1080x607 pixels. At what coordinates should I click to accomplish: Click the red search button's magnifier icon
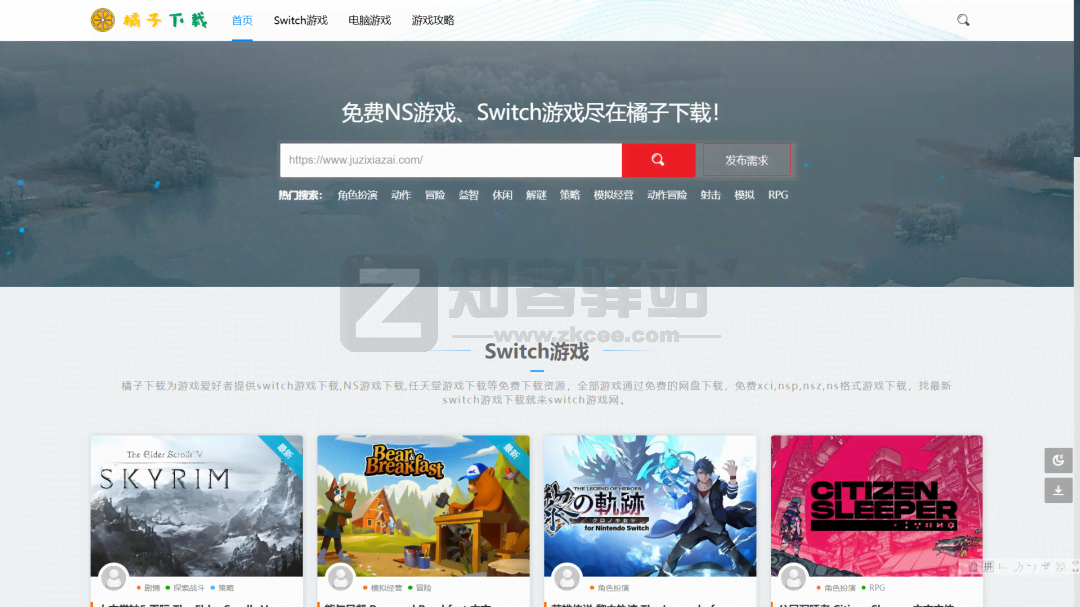pyautogui.click(x=657, y=160)
